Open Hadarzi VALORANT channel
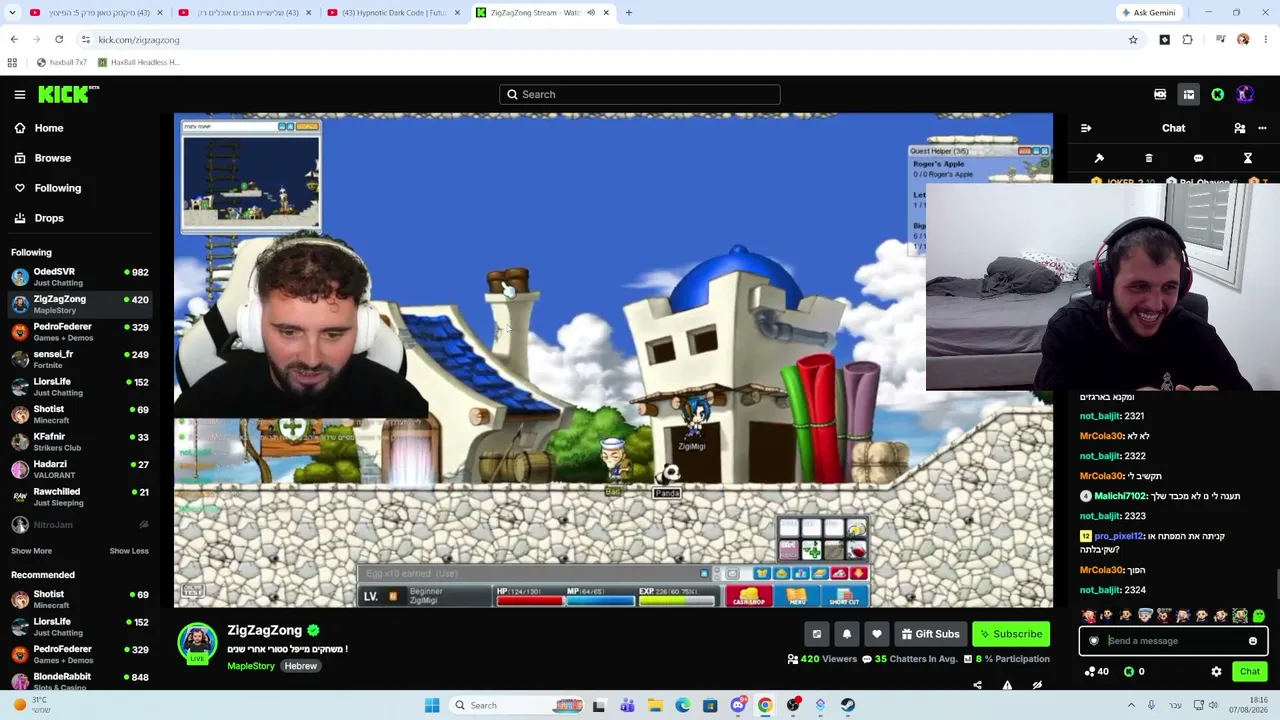This screenshot has height=720, width=1280. pos(80,469)
